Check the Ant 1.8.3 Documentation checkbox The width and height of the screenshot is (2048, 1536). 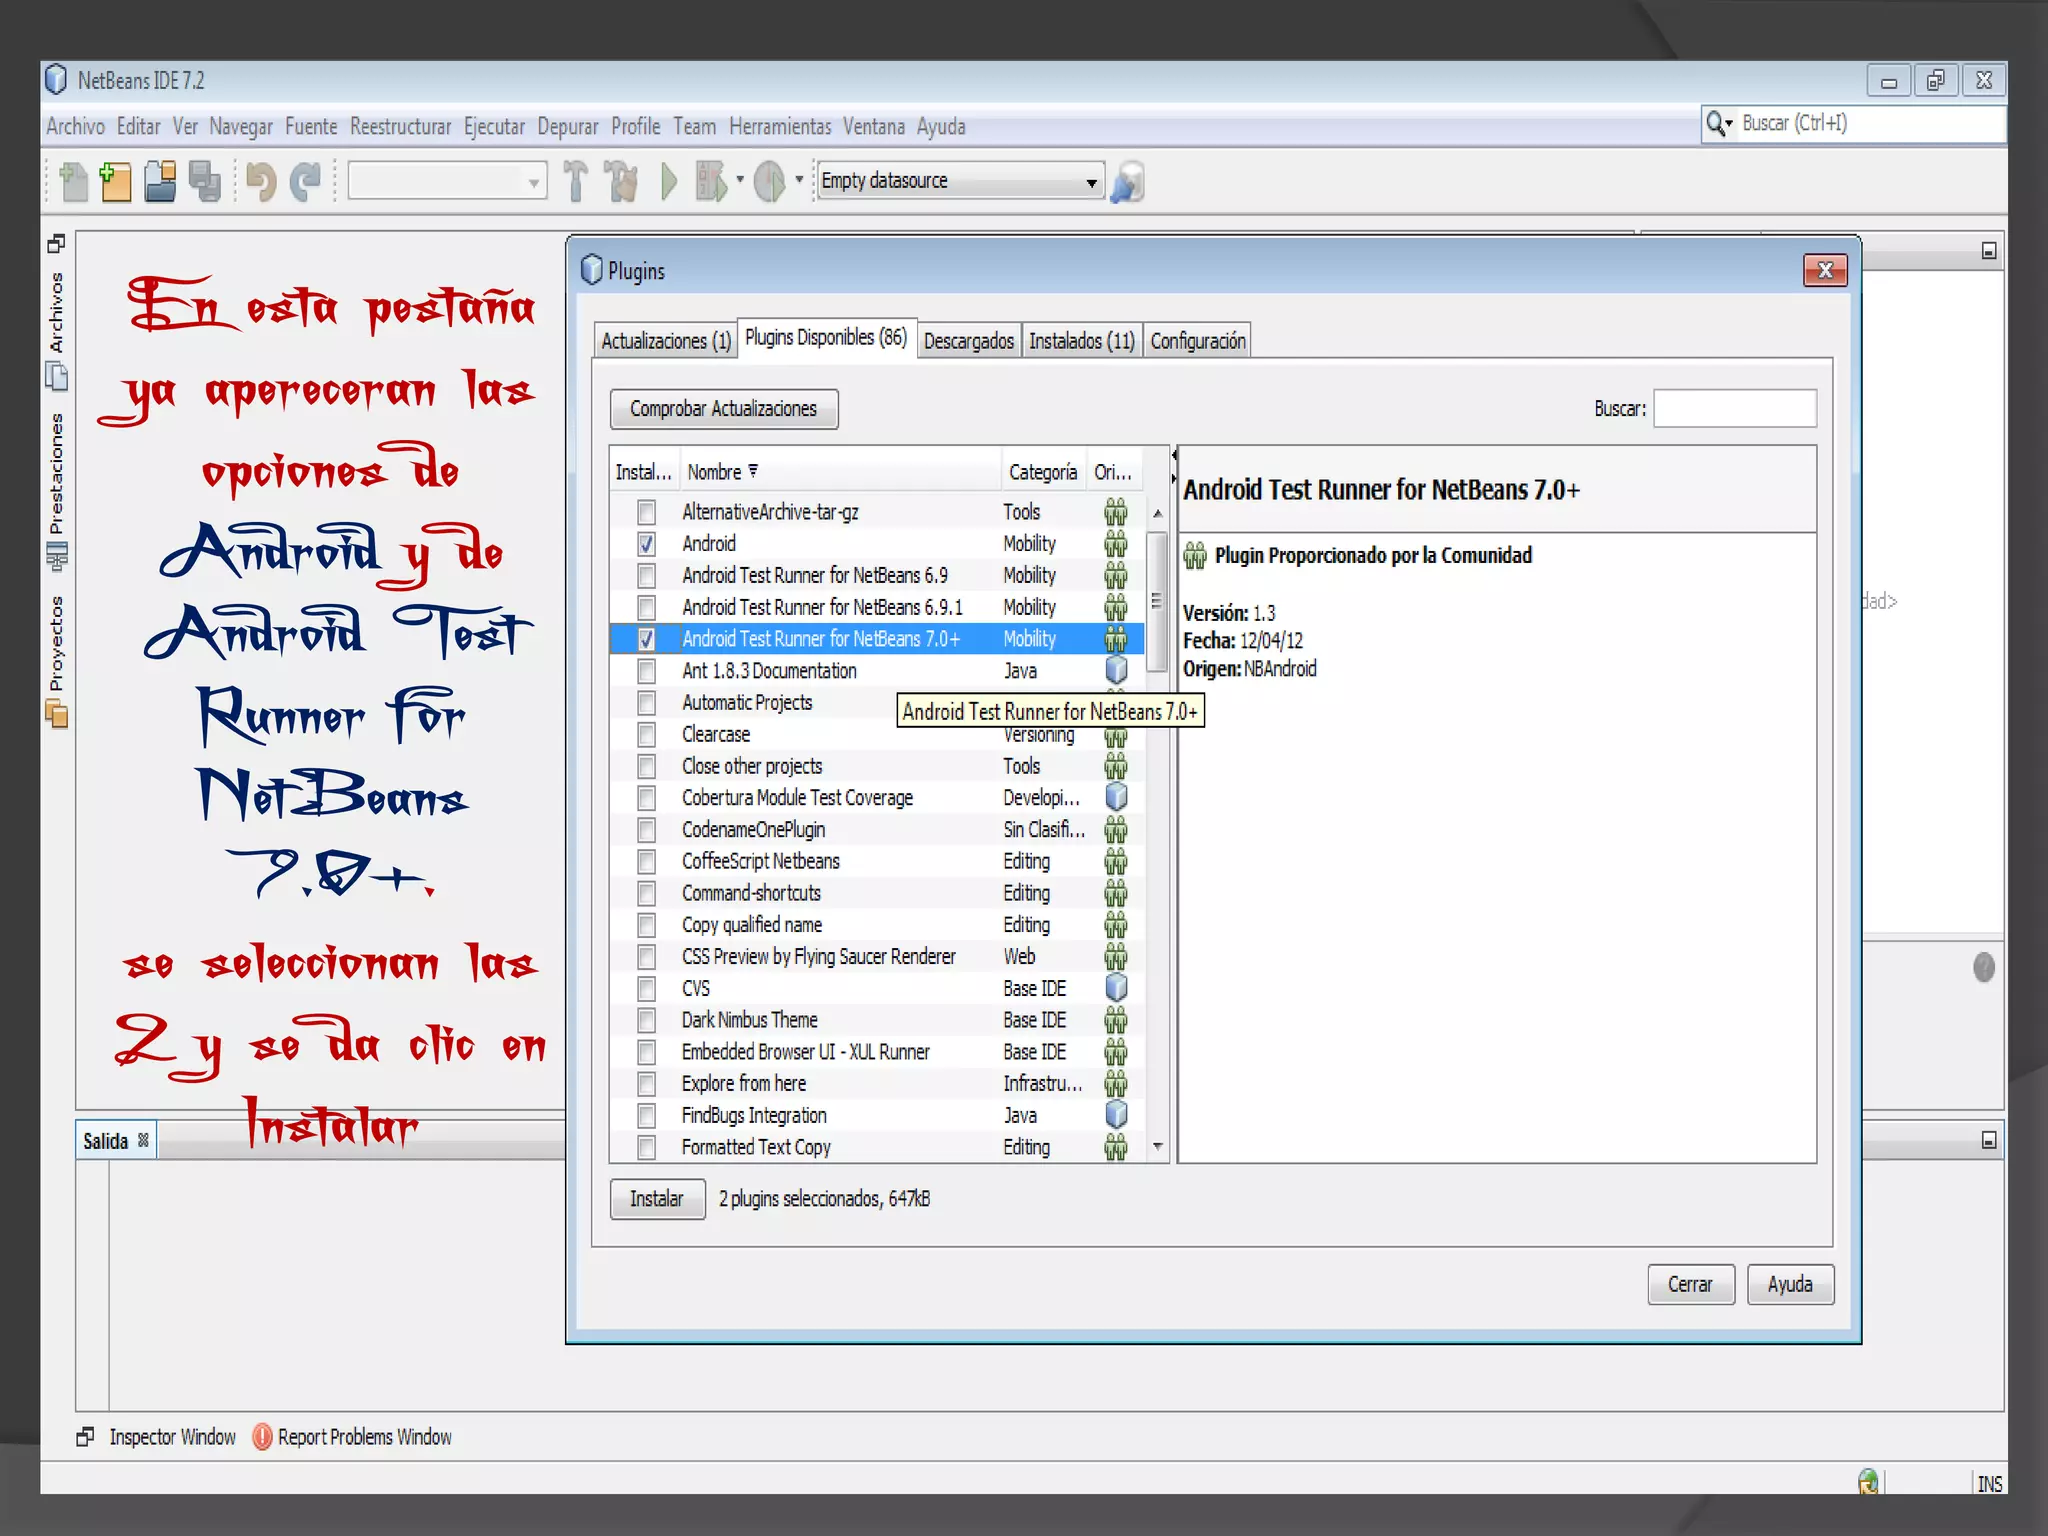pyautogui.click(x=647, y=671)
